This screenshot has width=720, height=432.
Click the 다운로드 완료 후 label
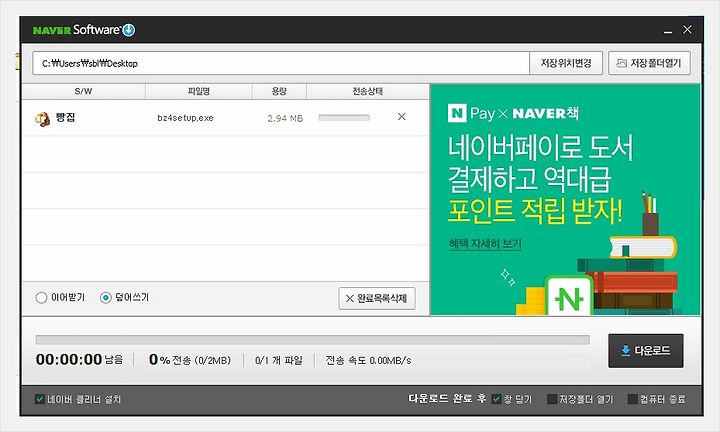point(447,398)
